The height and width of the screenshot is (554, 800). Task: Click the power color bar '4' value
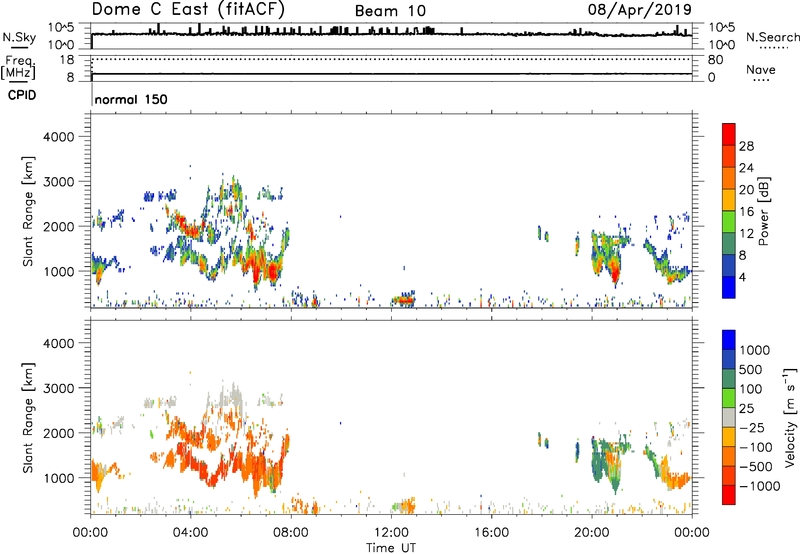(x=742, y=277)
